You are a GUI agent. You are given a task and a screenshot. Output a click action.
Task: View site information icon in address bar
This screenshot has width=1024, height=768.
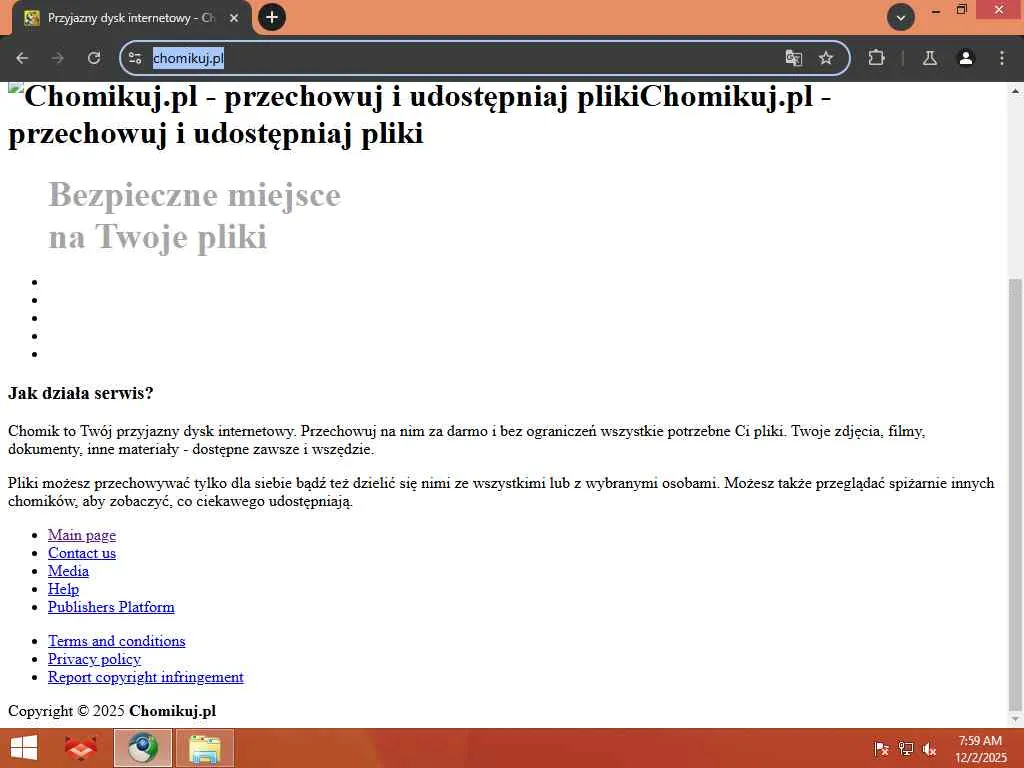click(x=135, y=58)
